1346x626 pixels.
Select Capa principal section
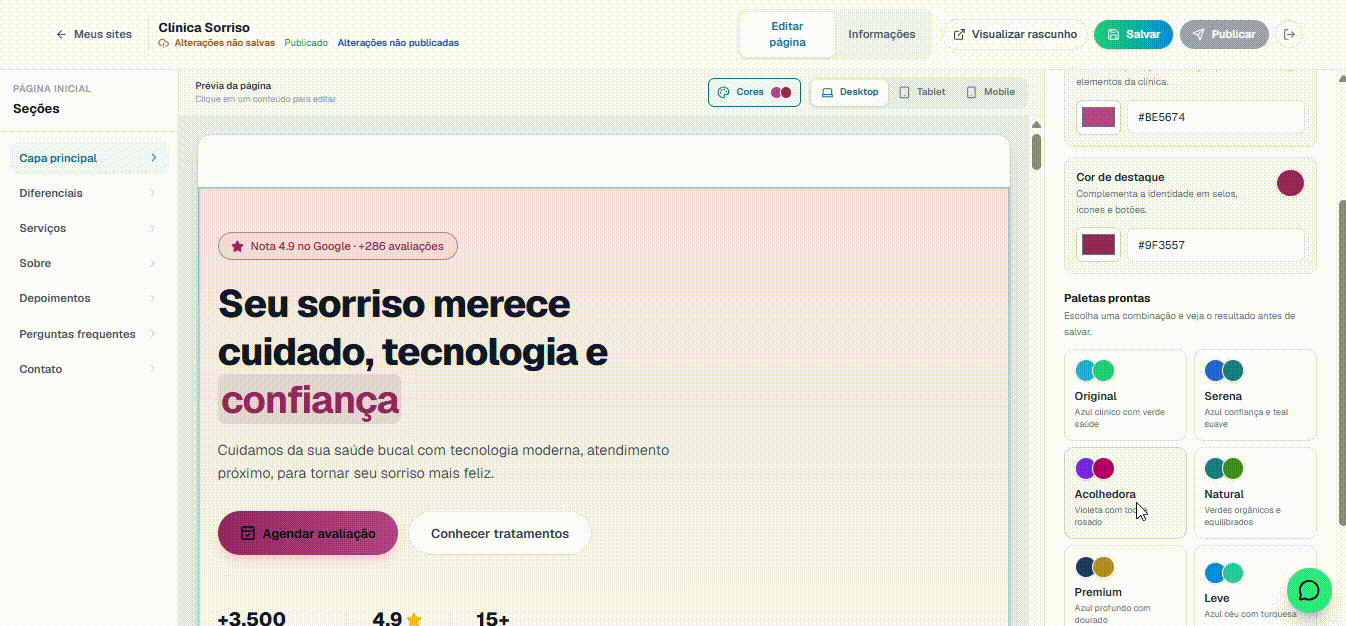click(89, 158)
